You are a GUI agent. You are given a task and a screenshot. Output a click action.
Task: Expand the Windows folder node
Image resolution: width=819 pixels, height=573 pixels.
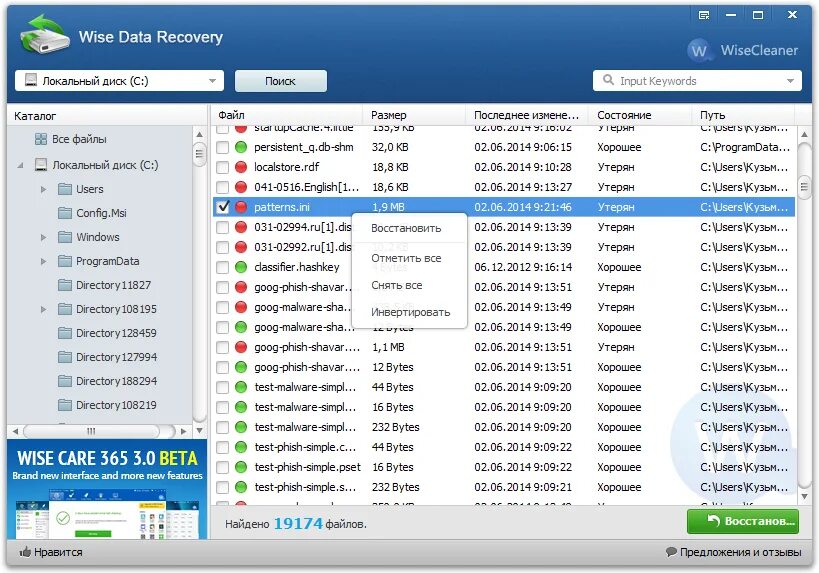coord(43,237)
